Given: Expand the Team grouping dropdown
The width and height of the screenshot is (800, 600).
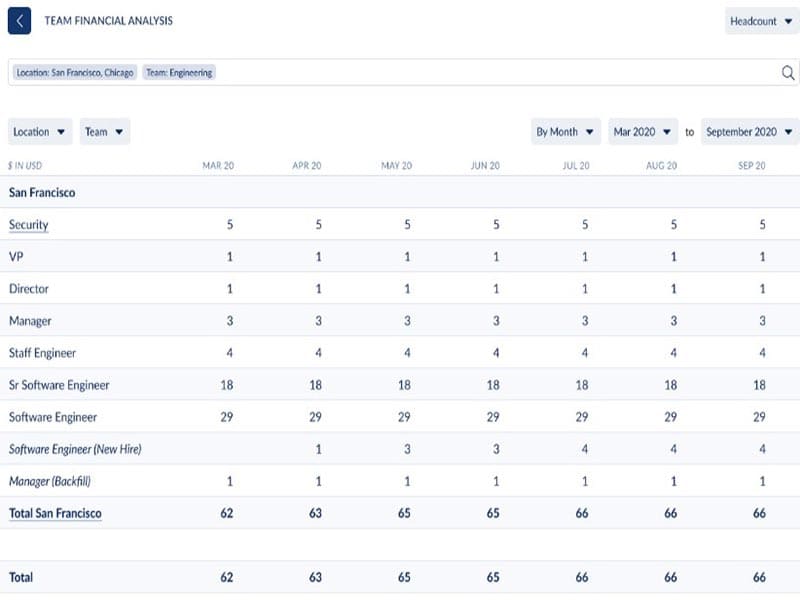Looking at the screenshot, I should (x=104, y=132).
